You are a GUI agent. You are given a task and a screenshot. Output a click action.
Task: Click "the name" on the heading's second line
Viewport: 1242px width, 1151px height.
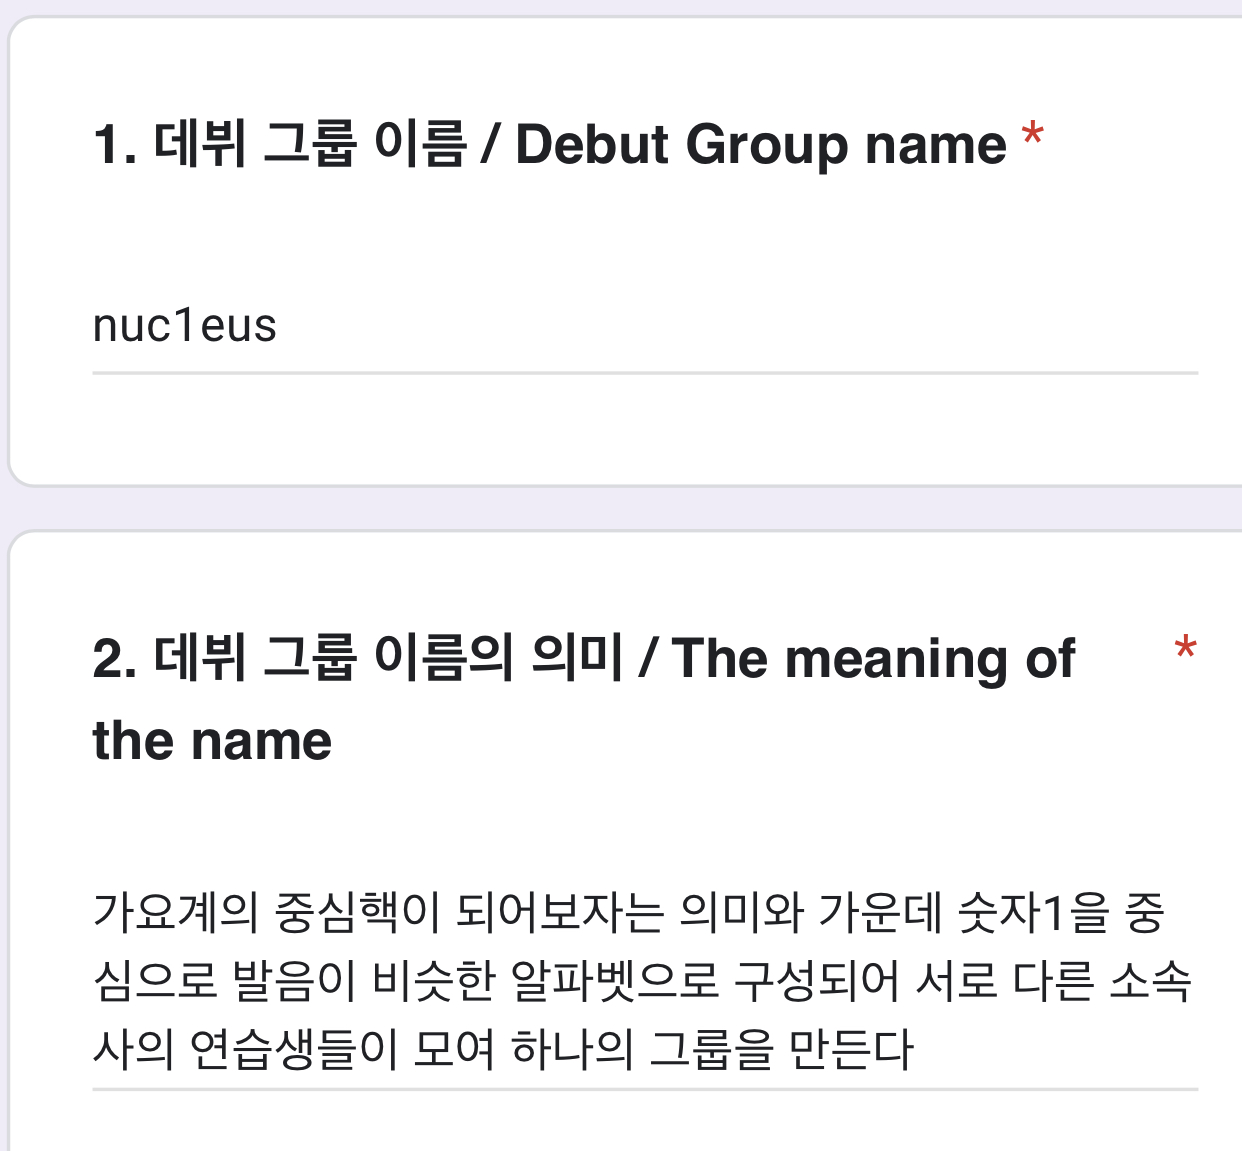click(x=212, y=741)
